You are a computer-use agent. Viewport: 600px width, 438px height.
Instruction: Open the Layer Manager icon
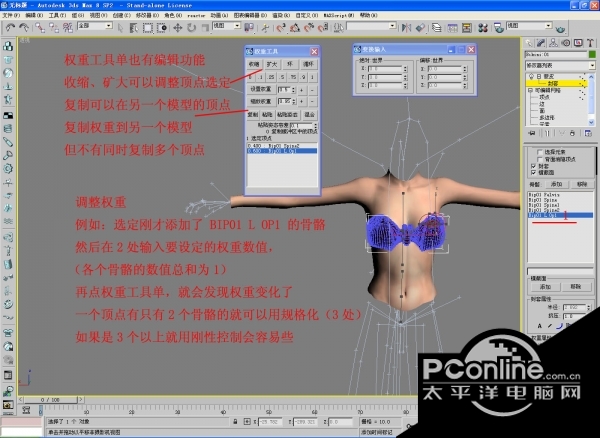click(437, 28)
